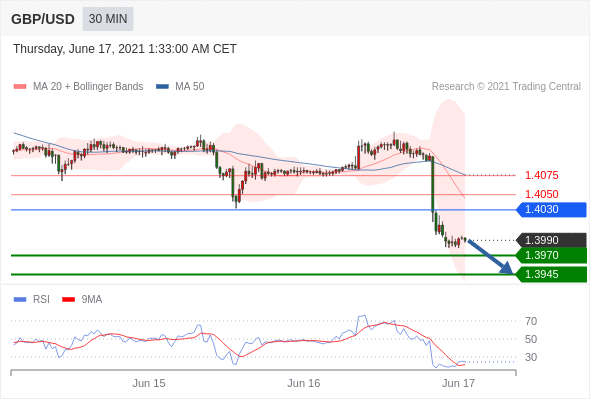This screenshot has height=400, width=590.
Task: Select the 1.4050 resistance level label
Action: coord(541,194)
